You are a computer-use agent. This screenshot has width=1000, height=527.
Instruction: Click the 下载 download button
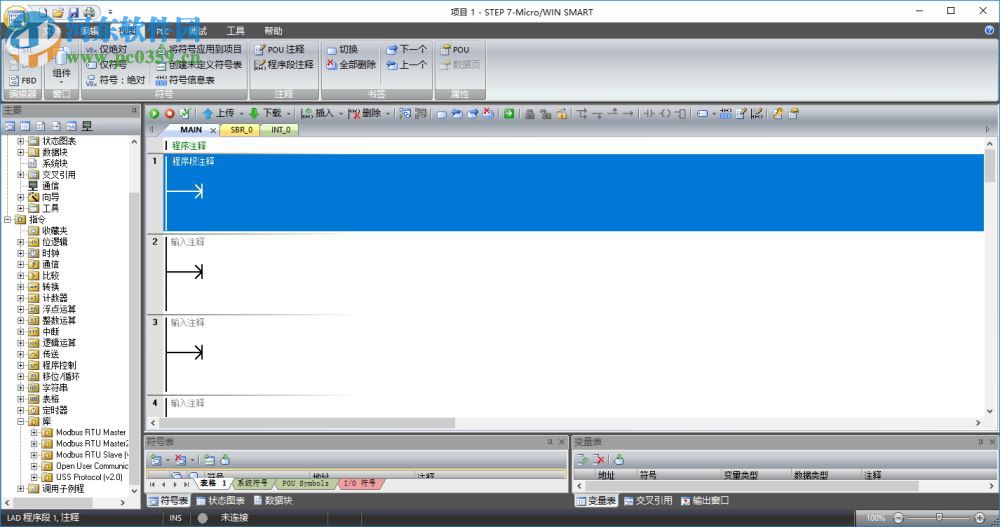(x=265, y=114)
